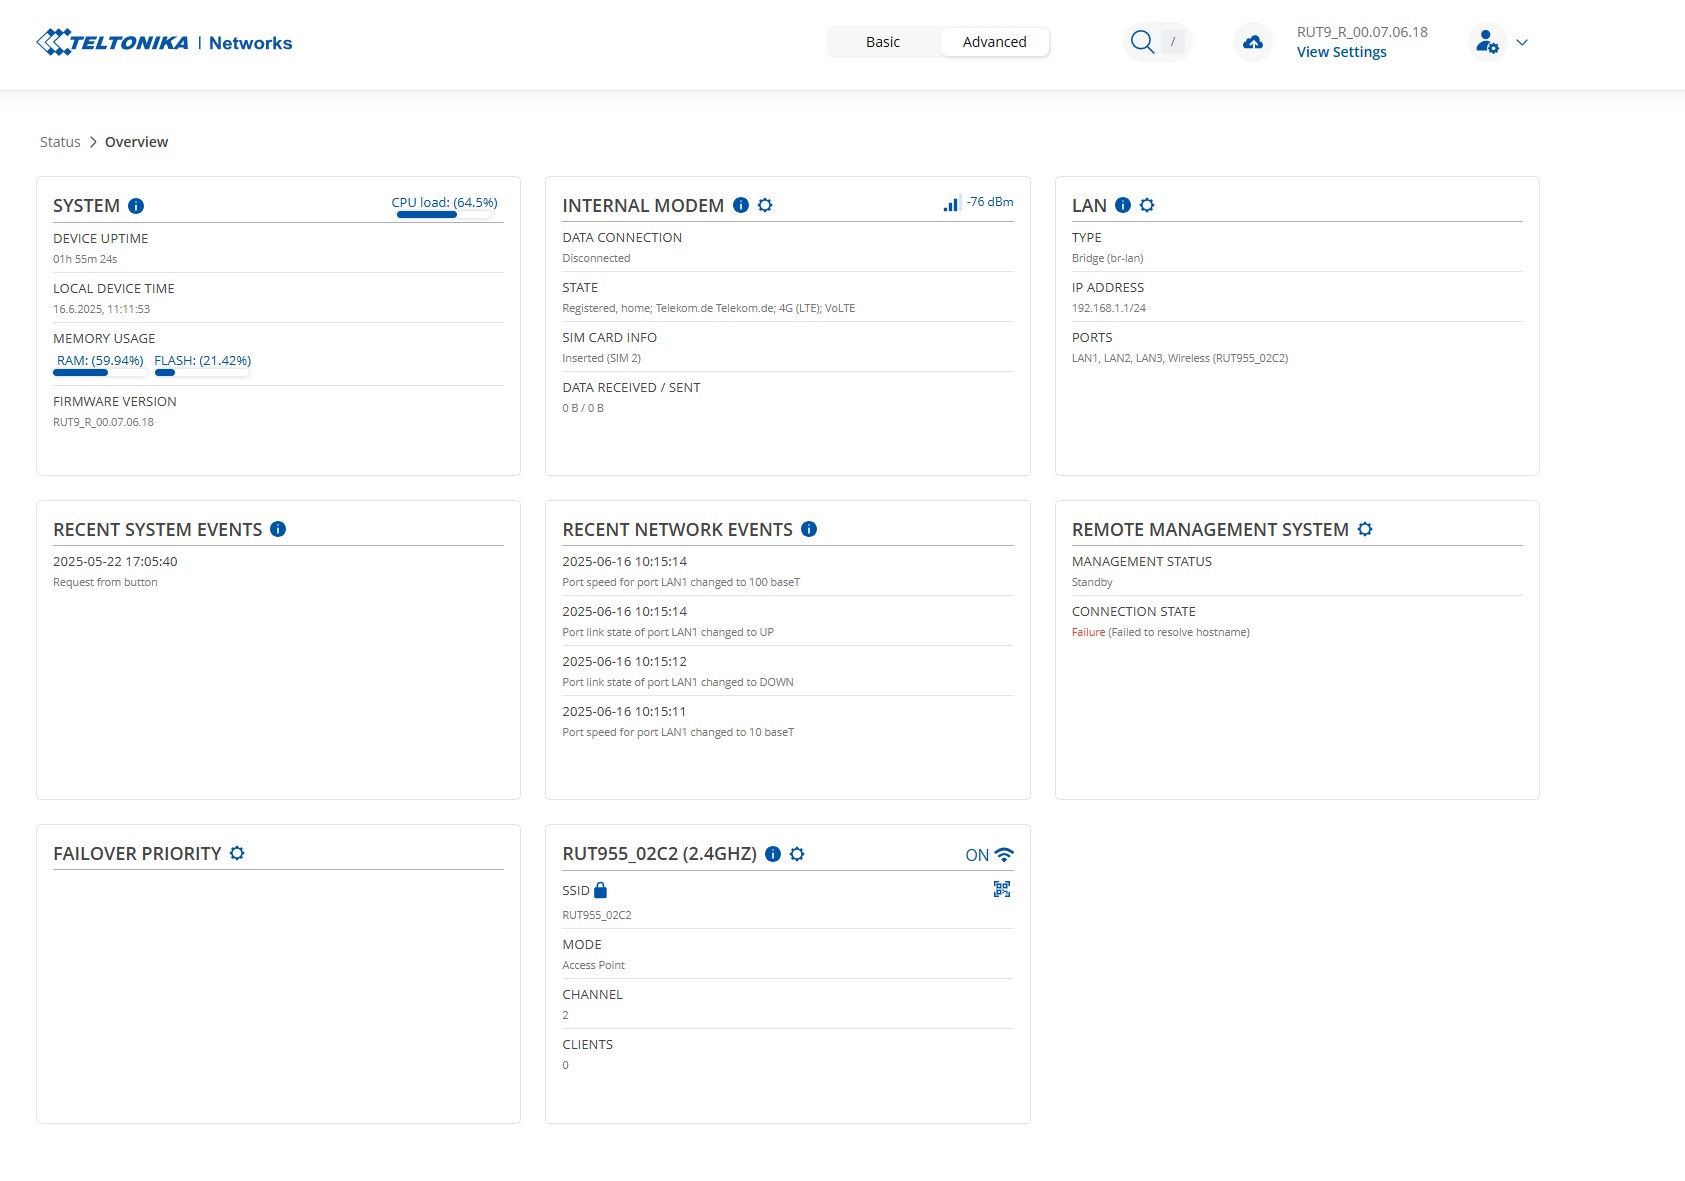Click local device time 16.6.2025, 11:11:53
The image size is (1685, 1181).
[x=101, y=309]
